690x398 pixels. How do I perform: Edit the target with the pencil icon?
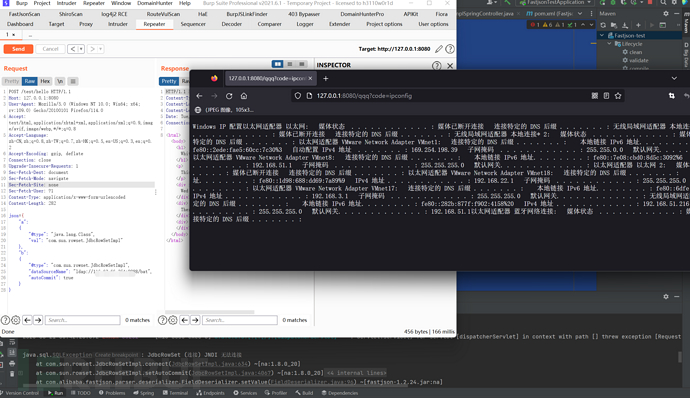coord(439,49)
